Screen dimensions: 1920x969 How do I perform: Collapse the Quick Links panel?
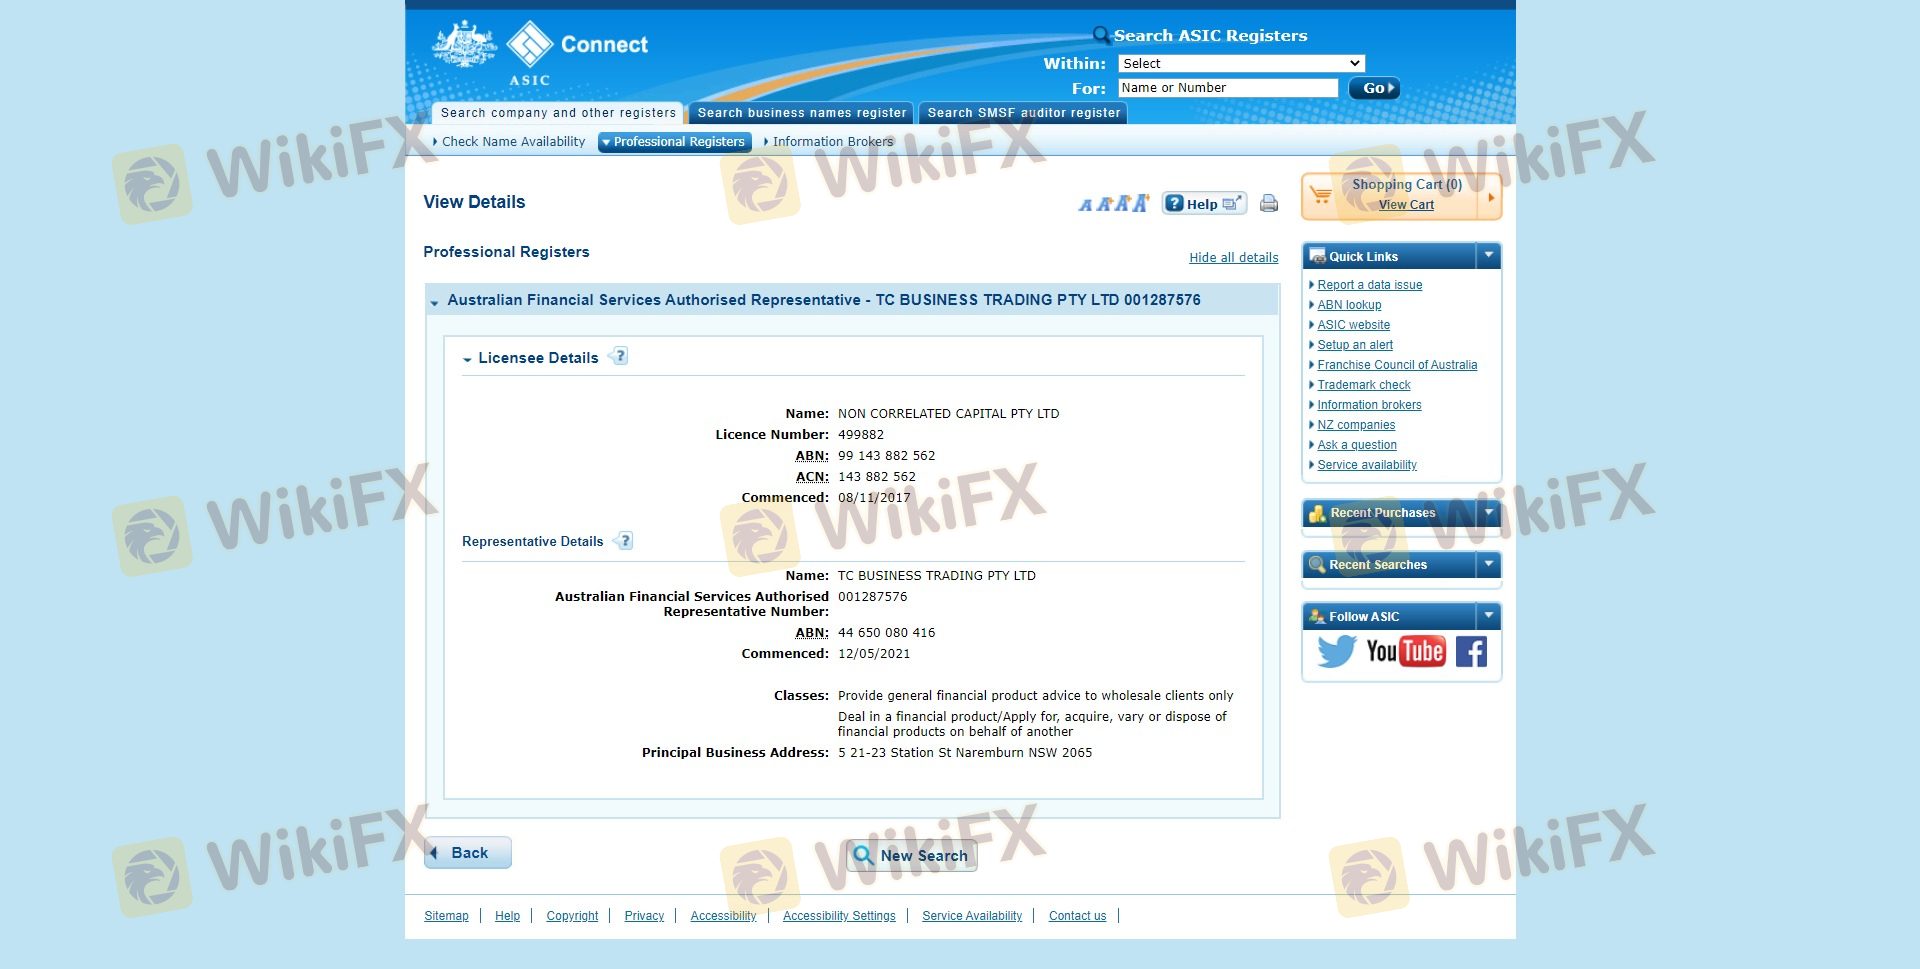coord(1488,256)
